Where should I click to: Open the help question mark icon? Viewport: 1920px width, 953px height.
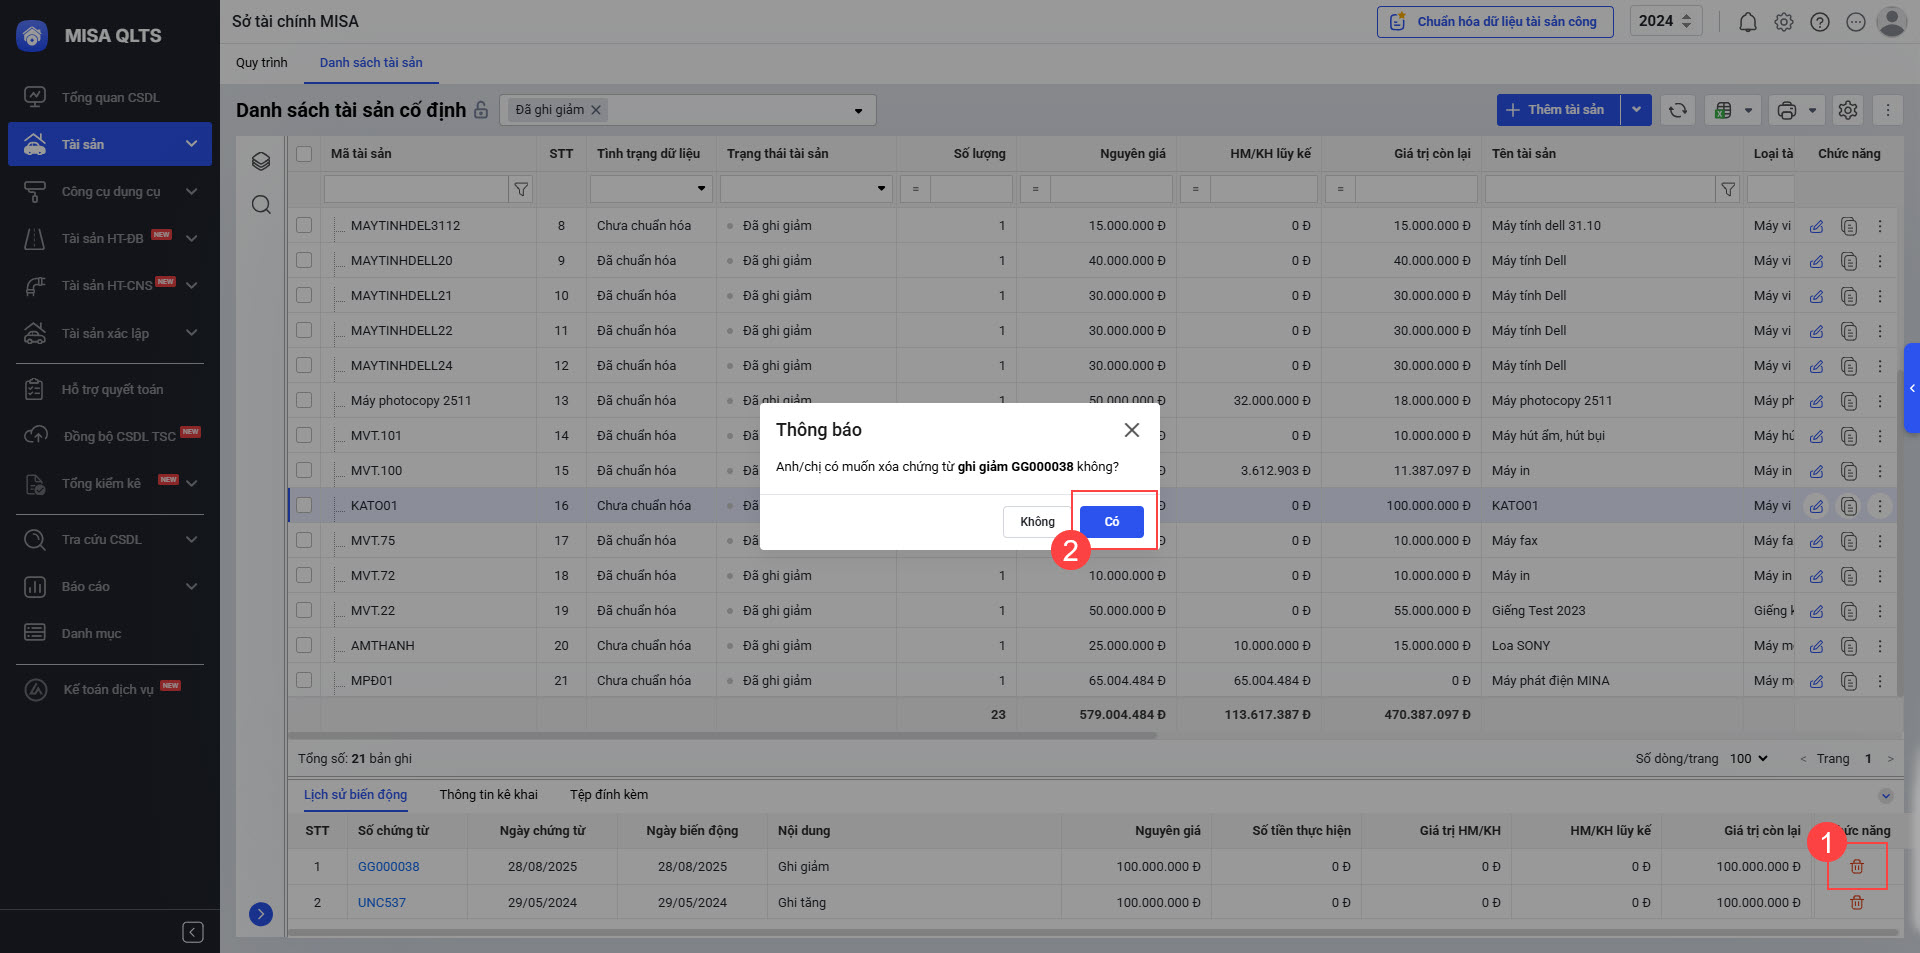pyautogui.click(x=1819, y=22)
